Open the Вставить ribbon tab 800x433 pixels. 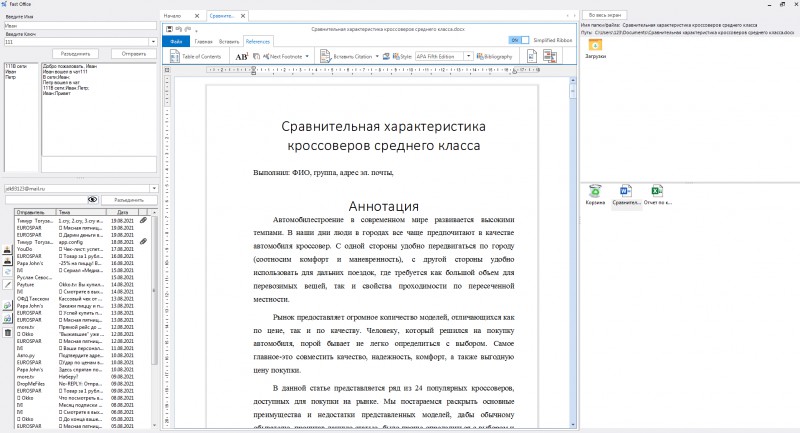pyautogui.click(x=229, y=41)
